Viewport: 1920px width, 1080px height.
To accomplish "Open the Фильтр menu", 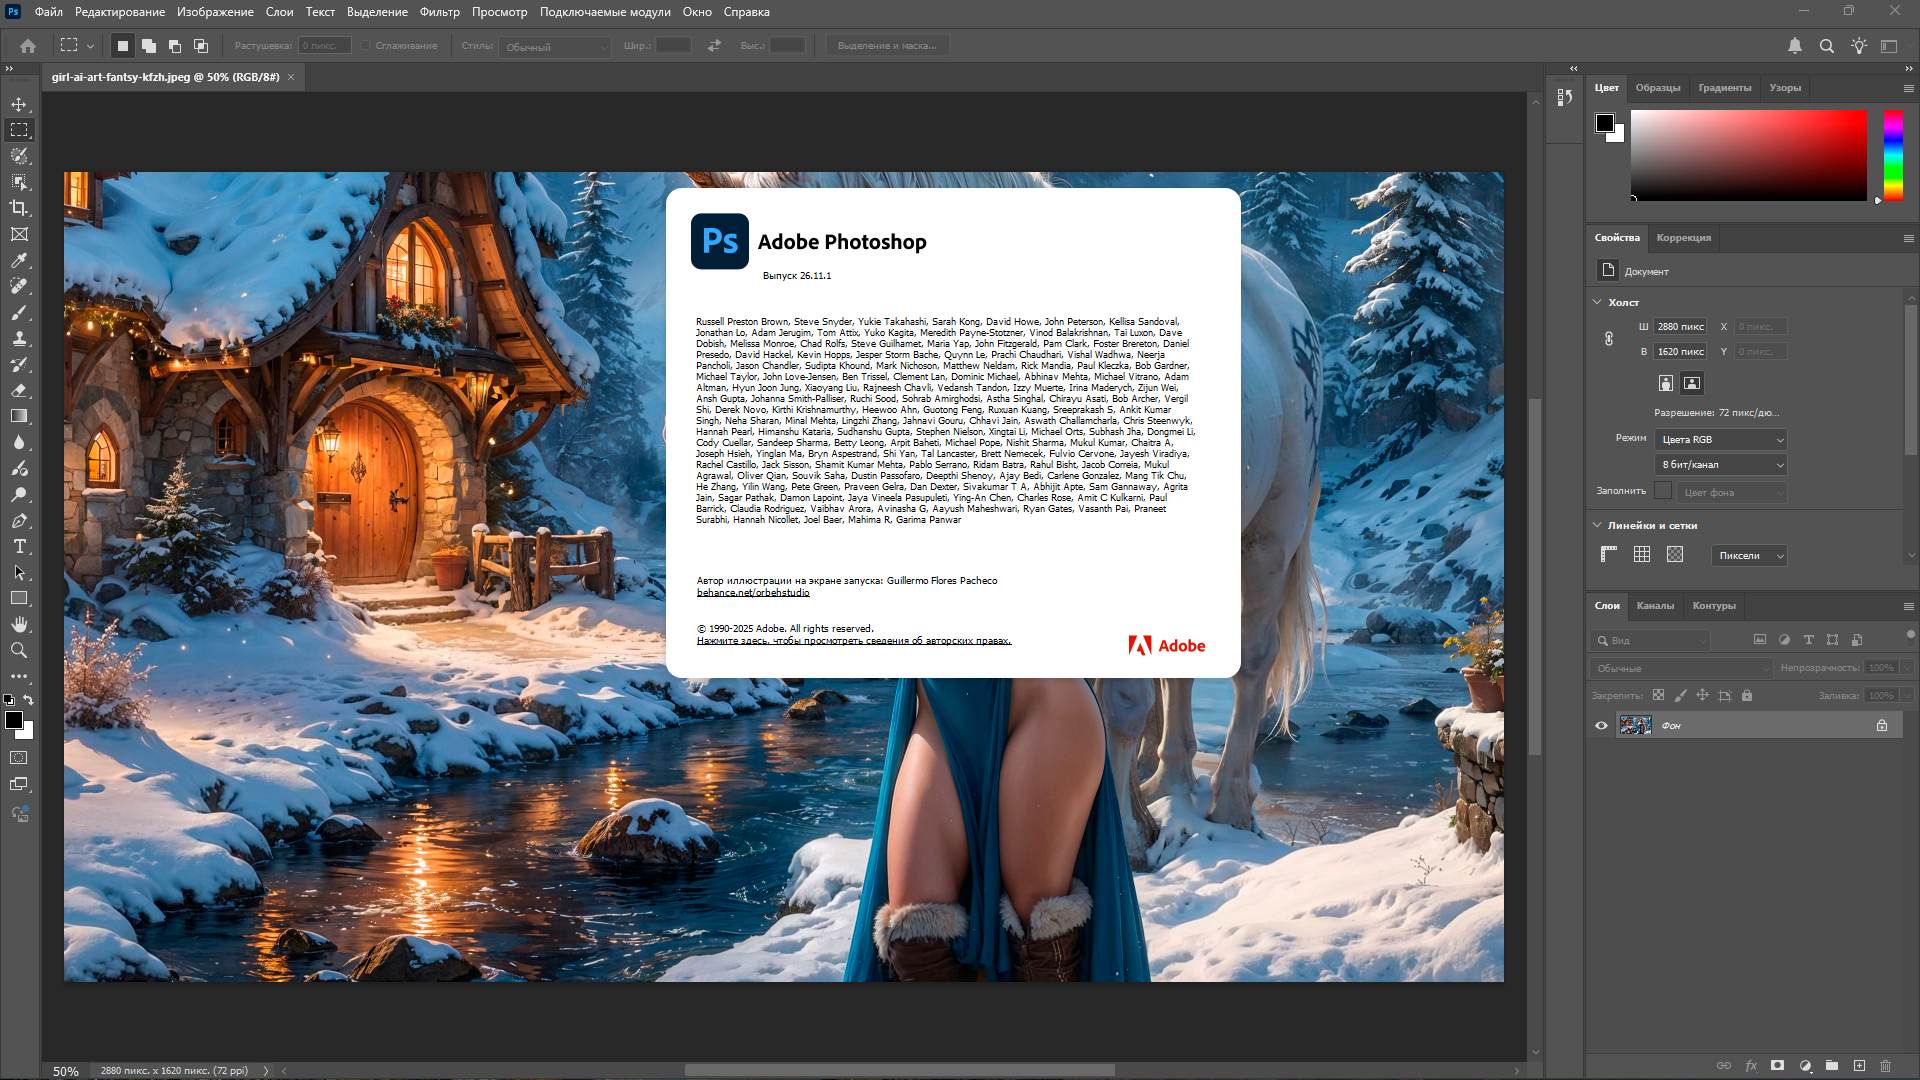I will [439, 12].
